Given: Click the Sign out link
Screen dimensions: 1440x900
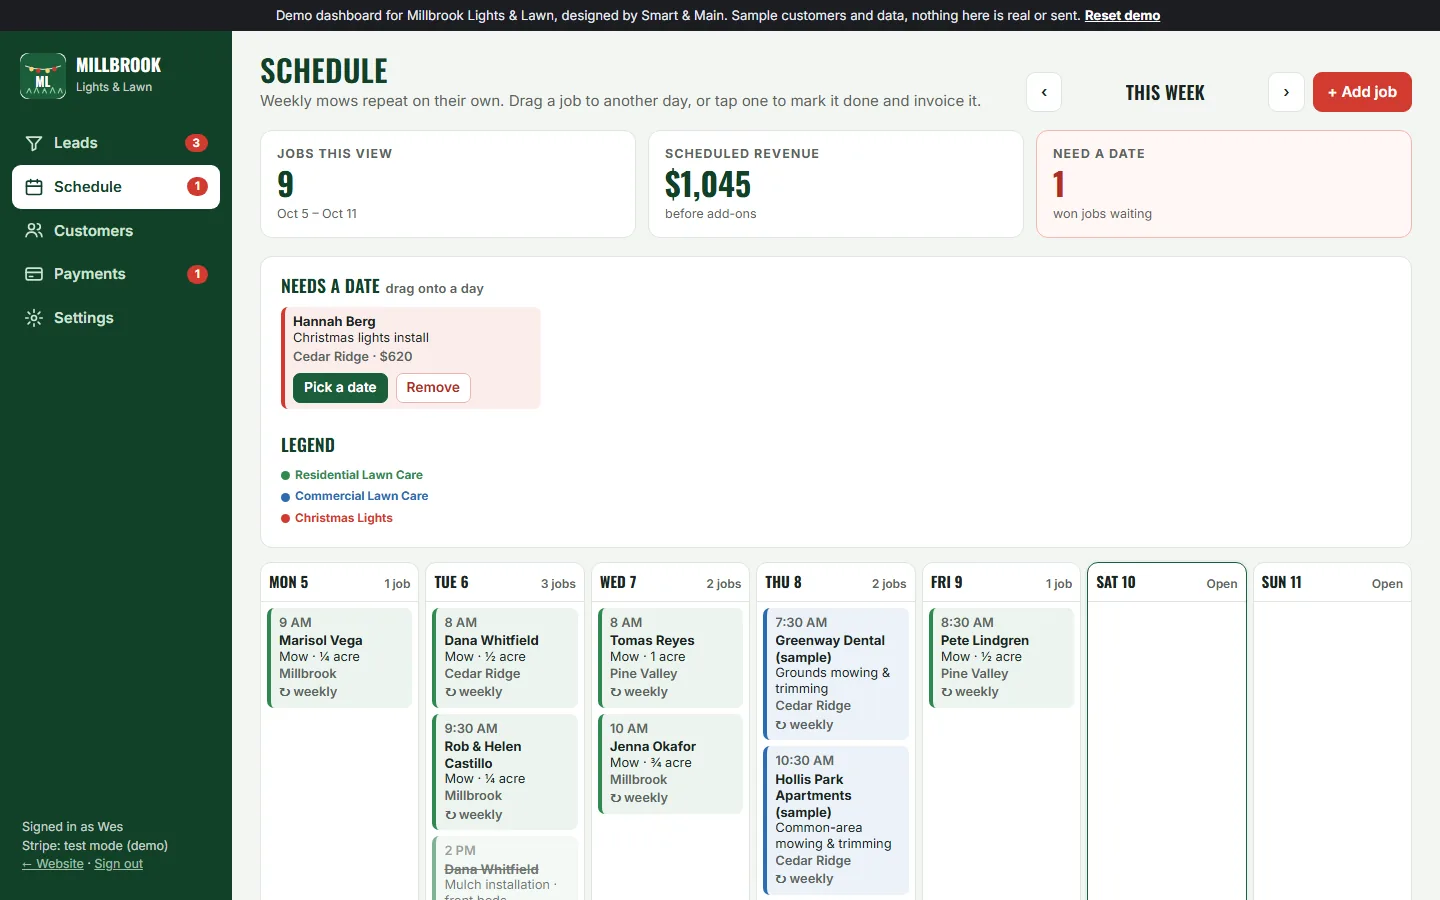Looking at the screenshot, I should click(x=119, y=864).
